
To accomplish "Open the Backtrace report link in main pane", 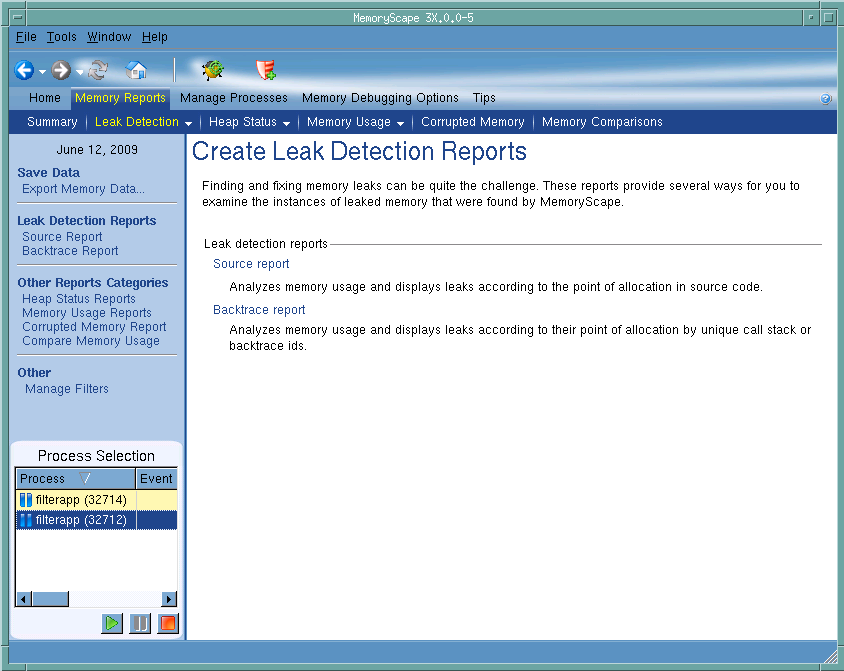I will pyautogui.click(x=259, y=310).
